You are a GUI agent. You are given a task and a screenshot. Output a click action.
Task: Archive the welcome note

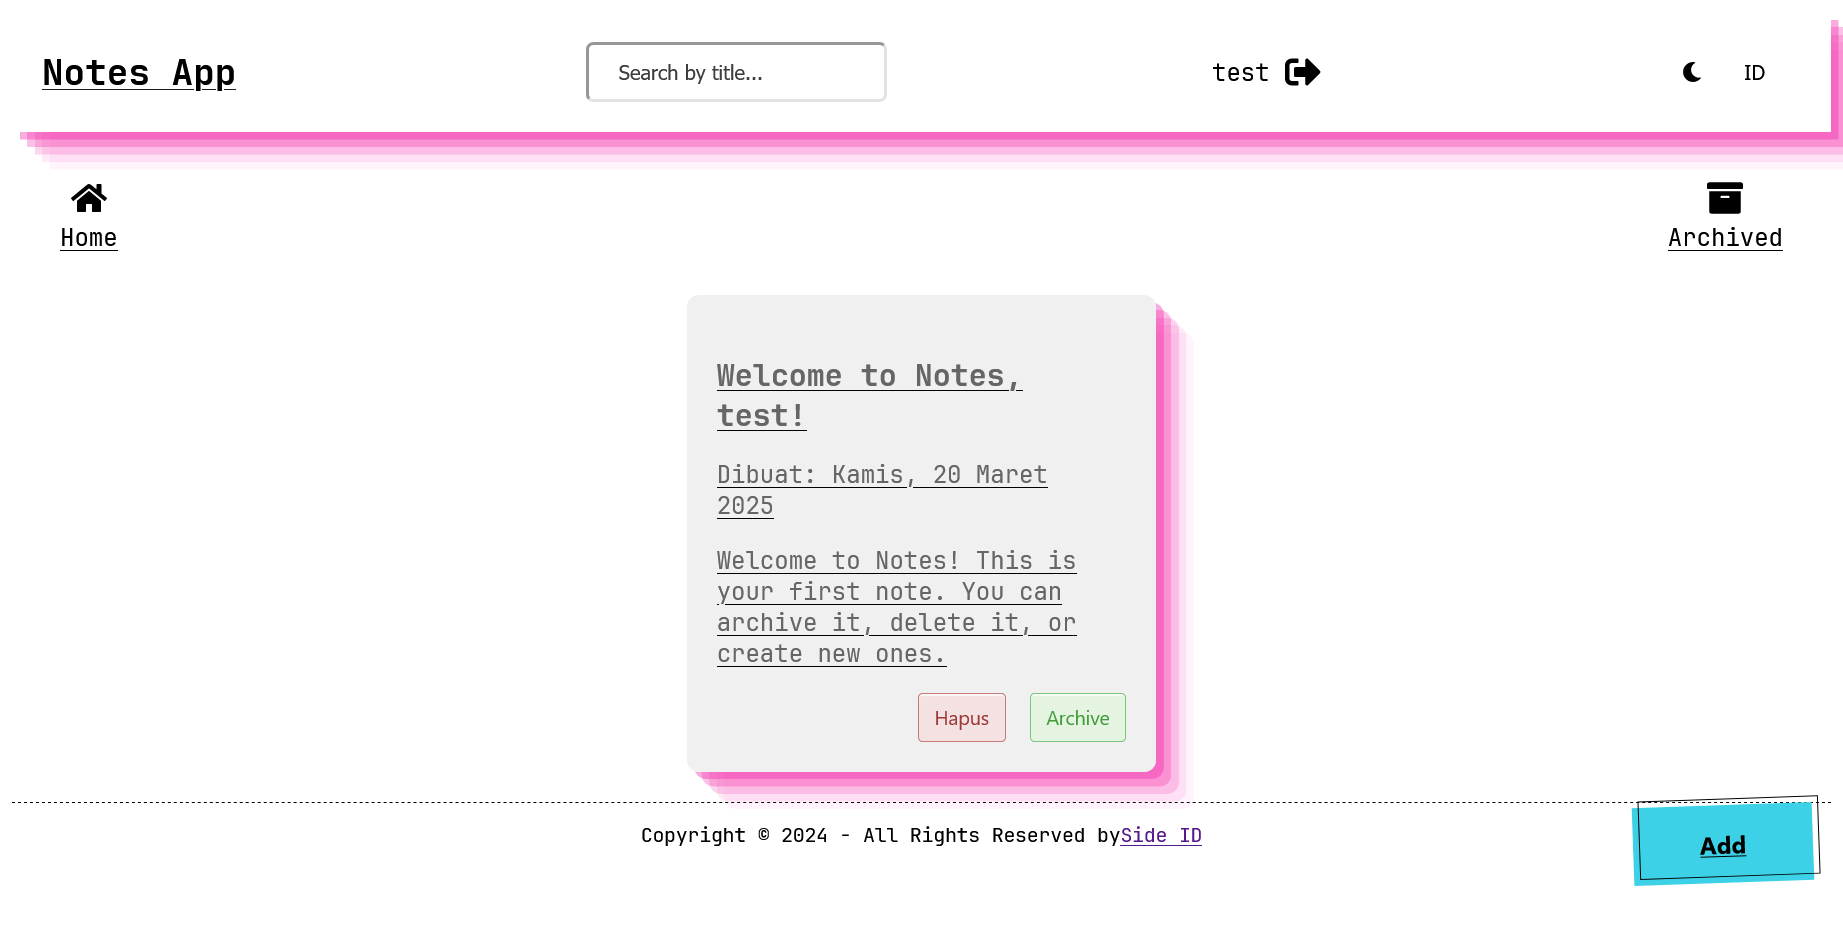1078,718
